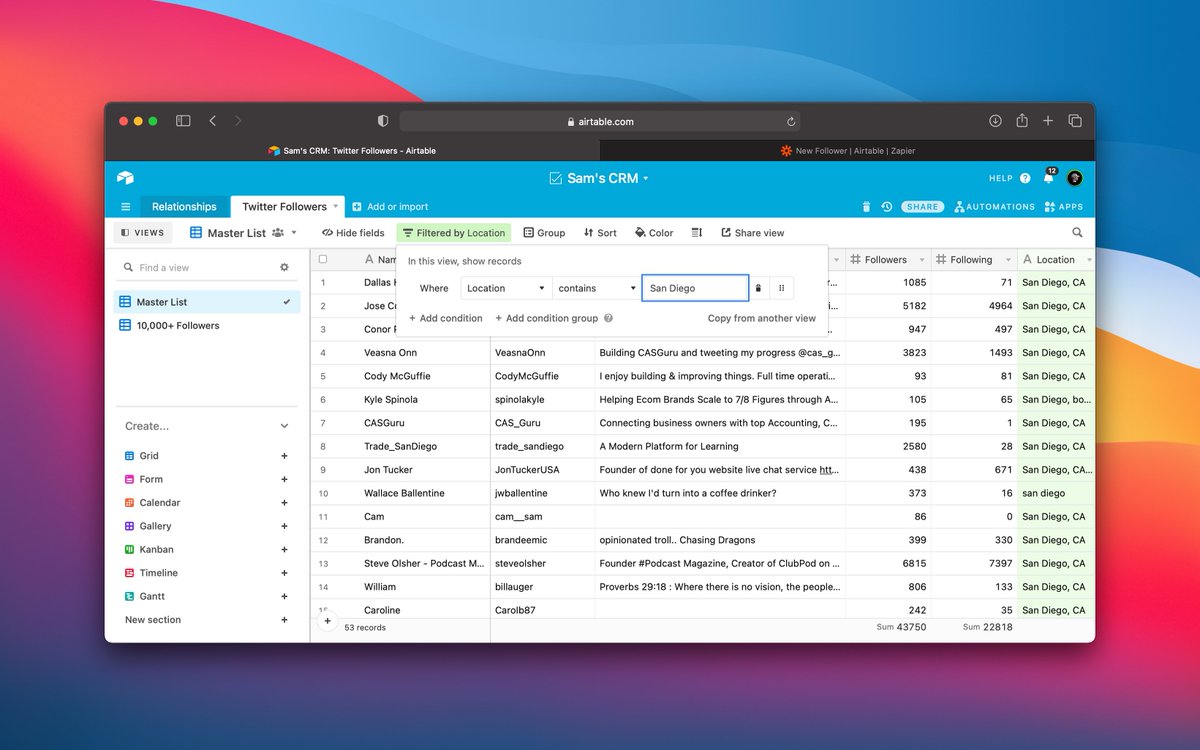Open Safari downloads icon

pyautogui.click(x=995, y=121)
